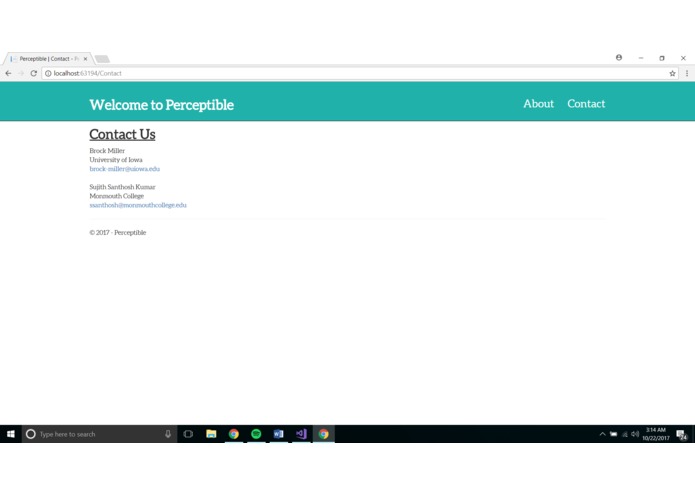Screen dimensions: 695x494
Task: Click the Contact Us heading
Action: [122, 134]
